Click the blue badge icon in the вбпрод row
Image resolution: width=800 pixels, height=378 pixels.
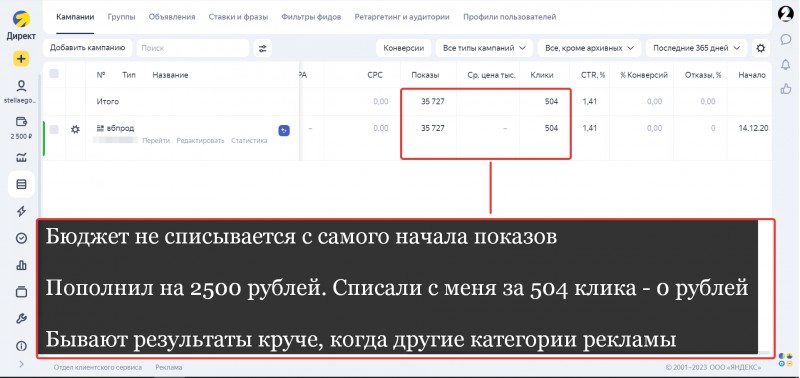click(x=284, y=131)
